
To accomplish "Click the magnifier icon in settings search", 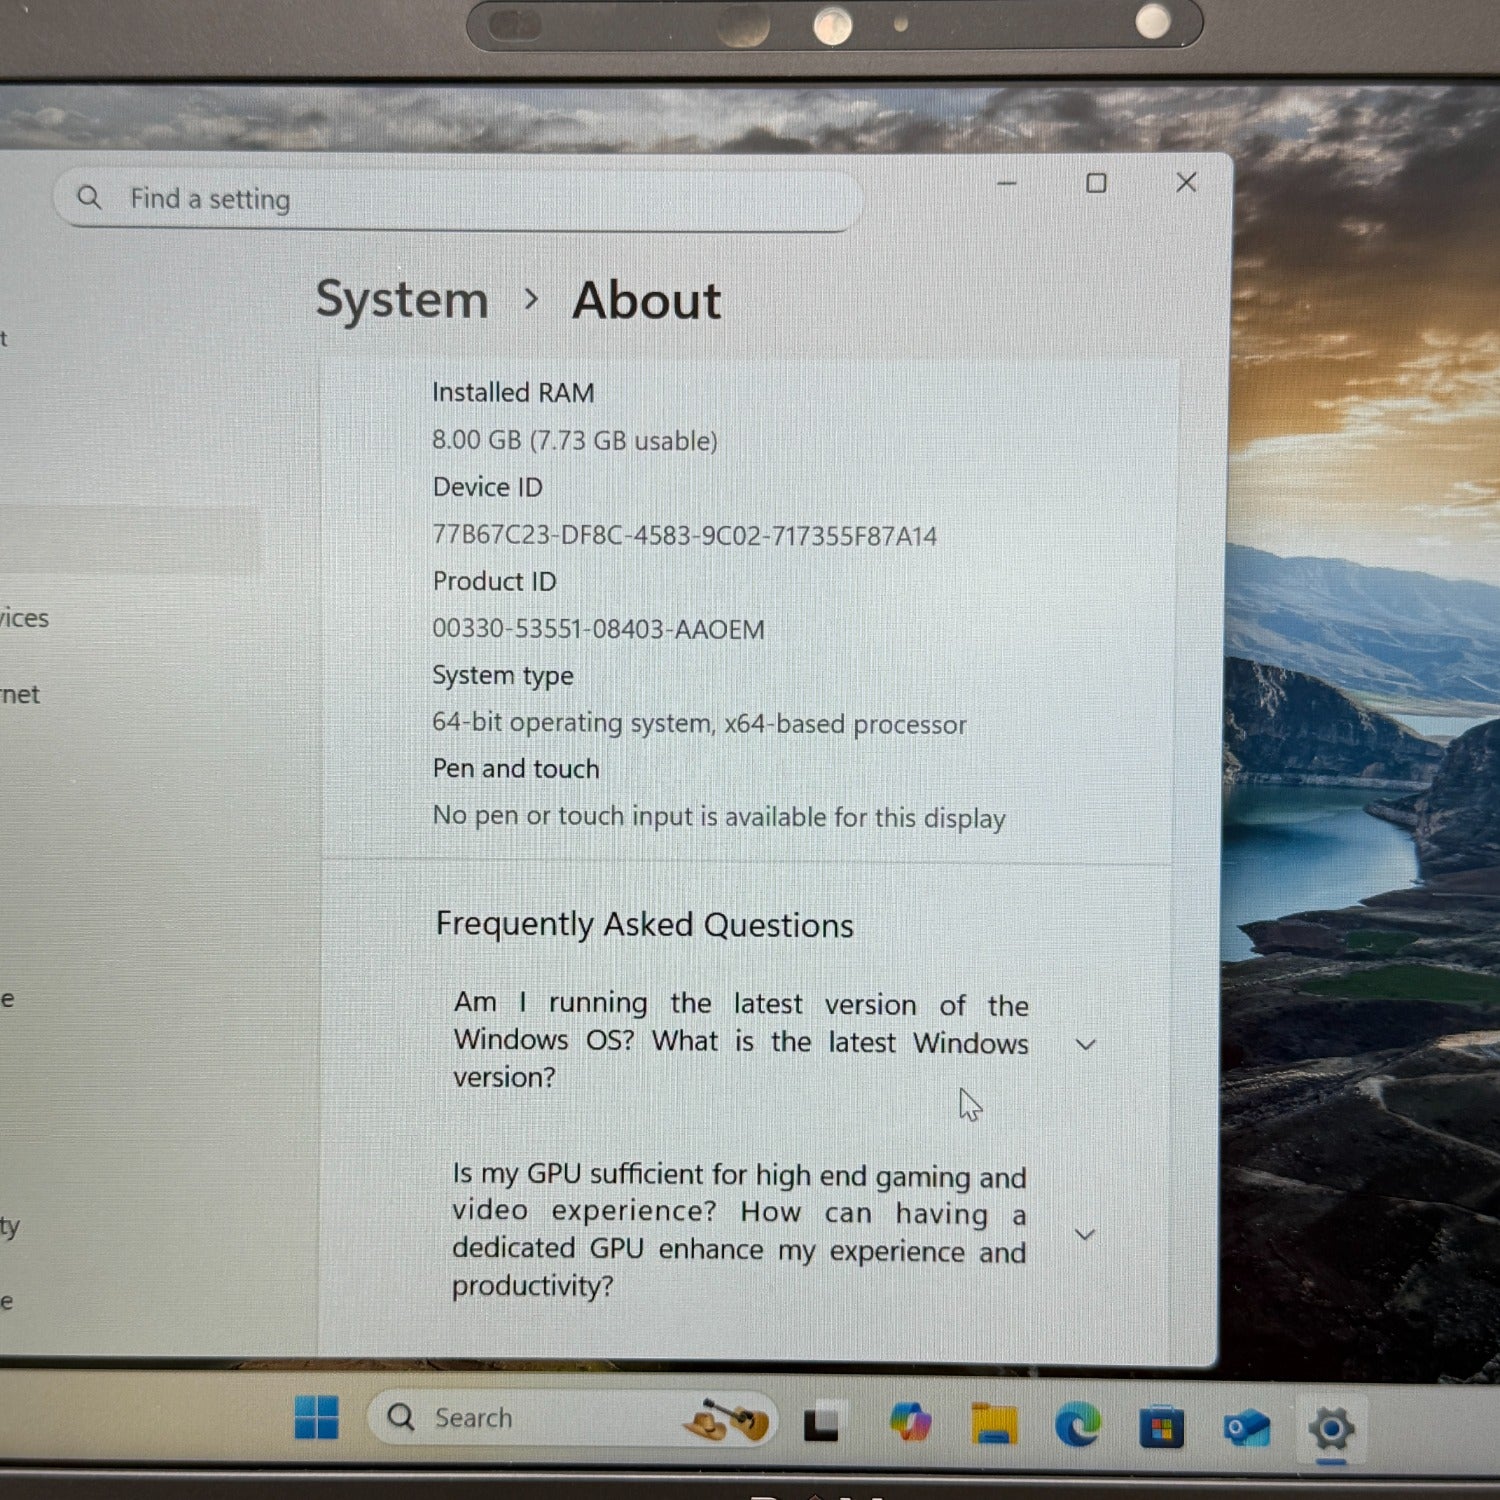I will pyautogui.click(x=90, y=198).
